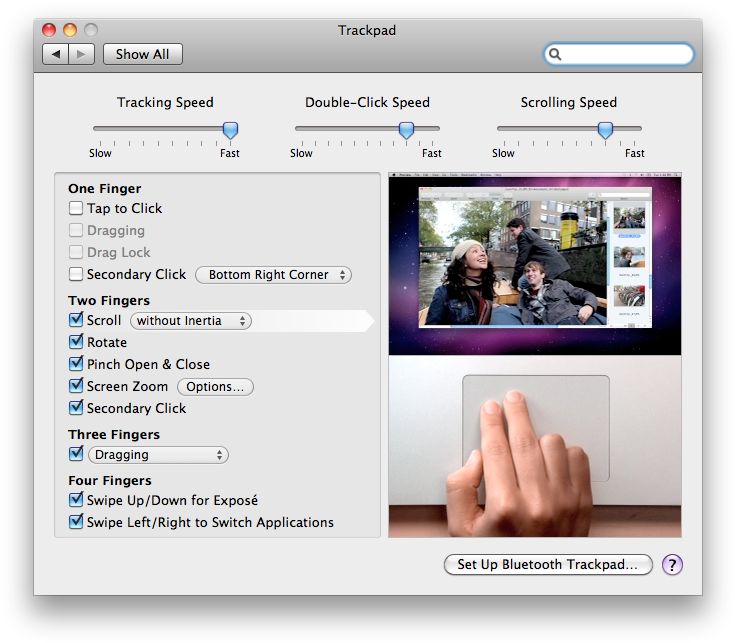Click the Scrolling Speed slider handle
735x643 pixels.
point(605,130)
